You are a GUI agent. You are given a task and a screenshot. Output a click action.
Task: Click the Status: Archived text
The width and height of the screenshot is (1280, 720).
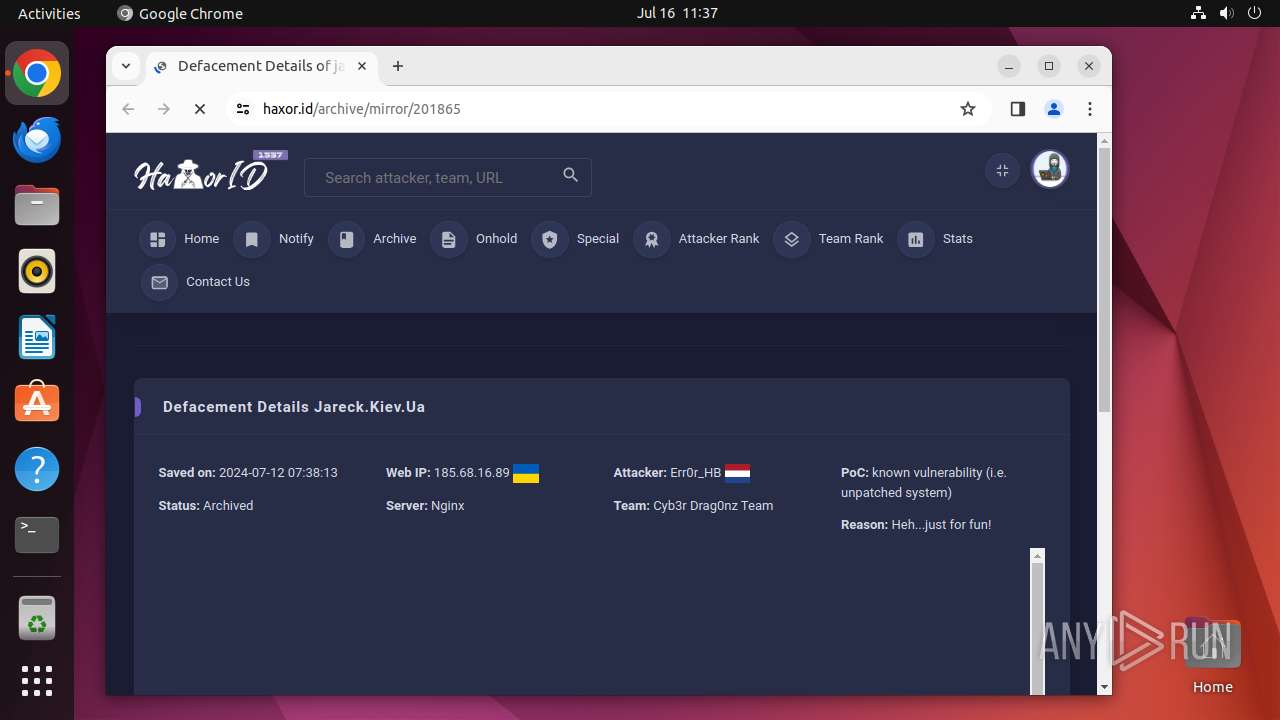[206, 506]
